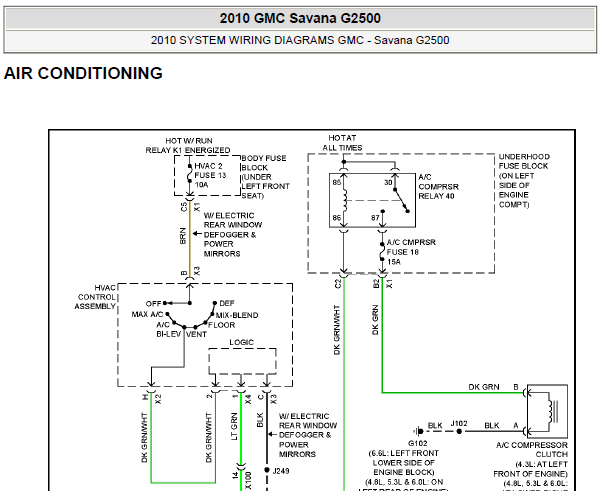
Task: Click the 'FLOOR' switch position
Action: click(x=222, y=325)
